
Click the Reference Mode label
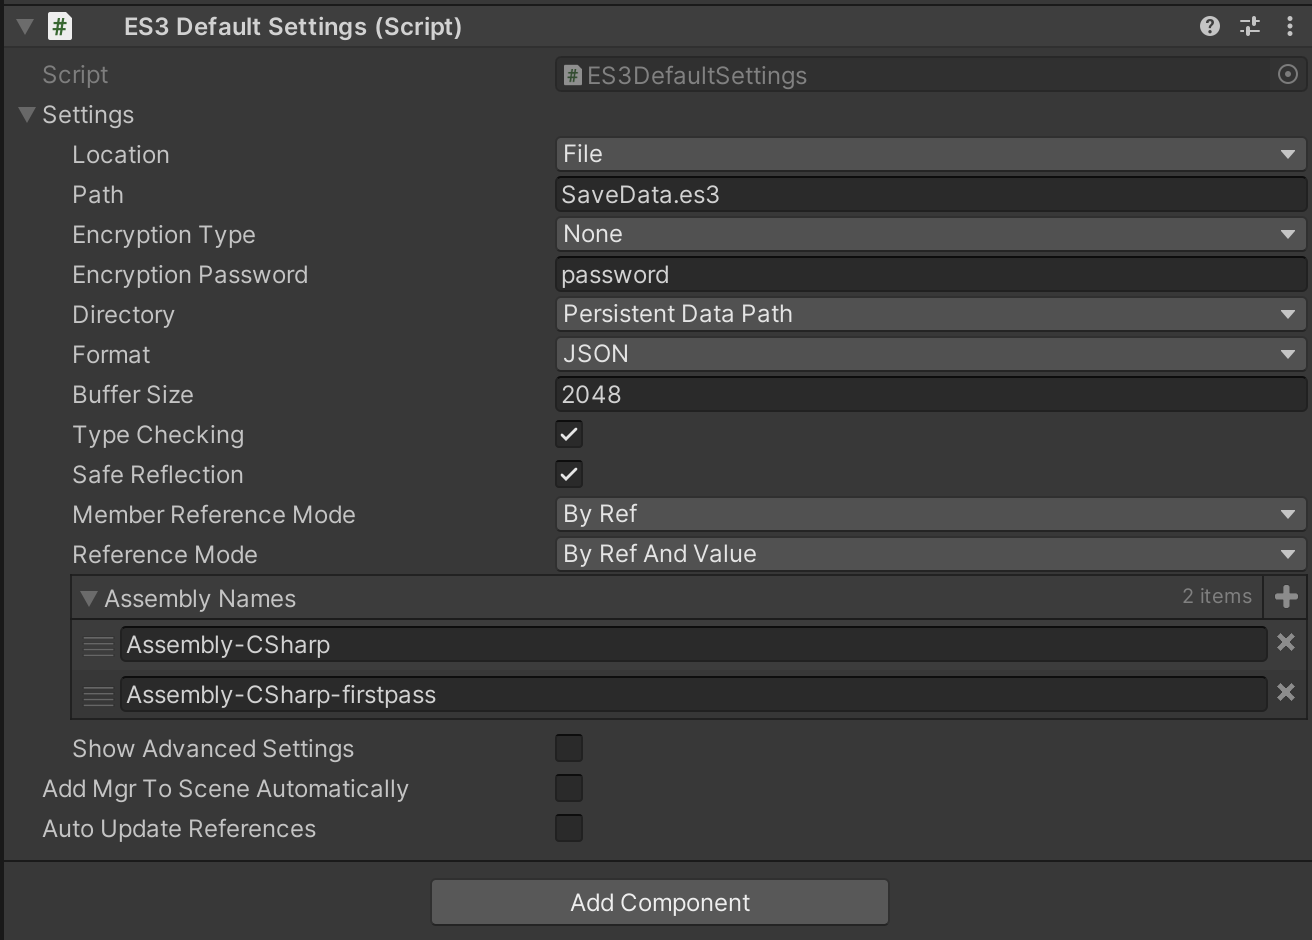[165, 555]
